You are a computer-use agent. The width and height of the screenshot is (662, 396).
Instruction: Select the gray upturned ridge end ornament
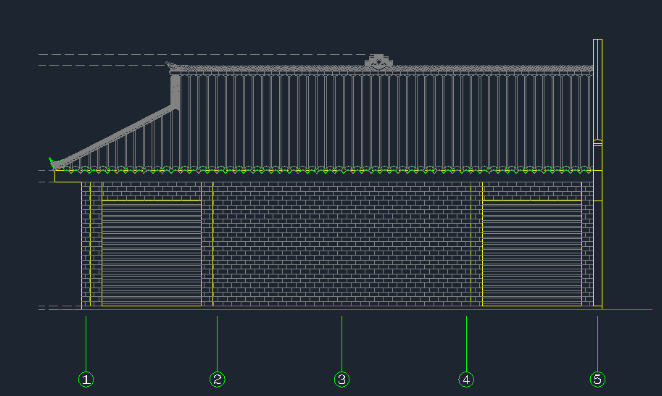pos(171,66)
